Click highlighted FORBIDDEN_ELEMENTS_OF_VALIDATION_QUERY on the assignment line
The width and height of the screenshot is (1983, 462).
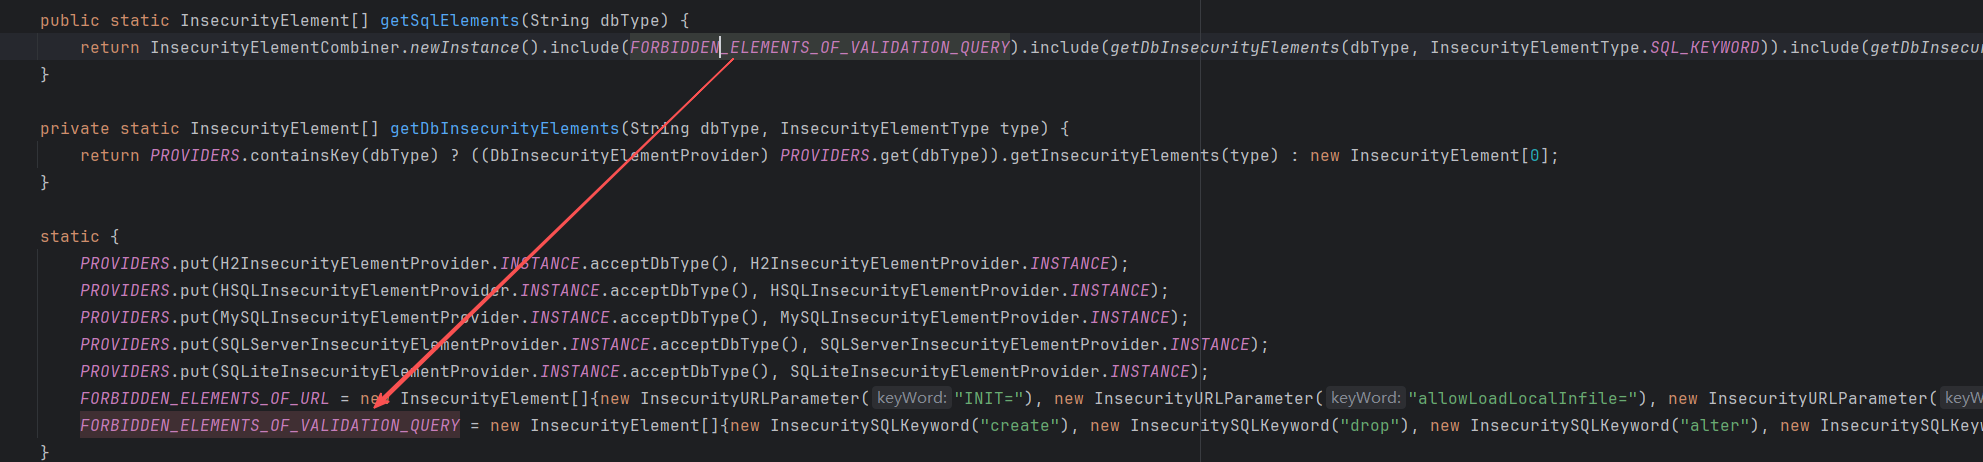[269, 425]
